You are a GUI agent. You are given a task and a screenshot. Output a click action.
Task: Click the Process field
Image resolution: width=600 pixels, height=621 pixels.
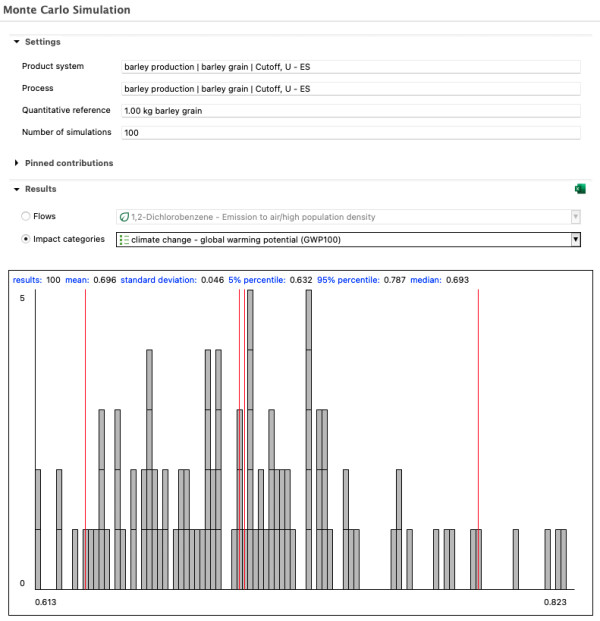[351, 89]
